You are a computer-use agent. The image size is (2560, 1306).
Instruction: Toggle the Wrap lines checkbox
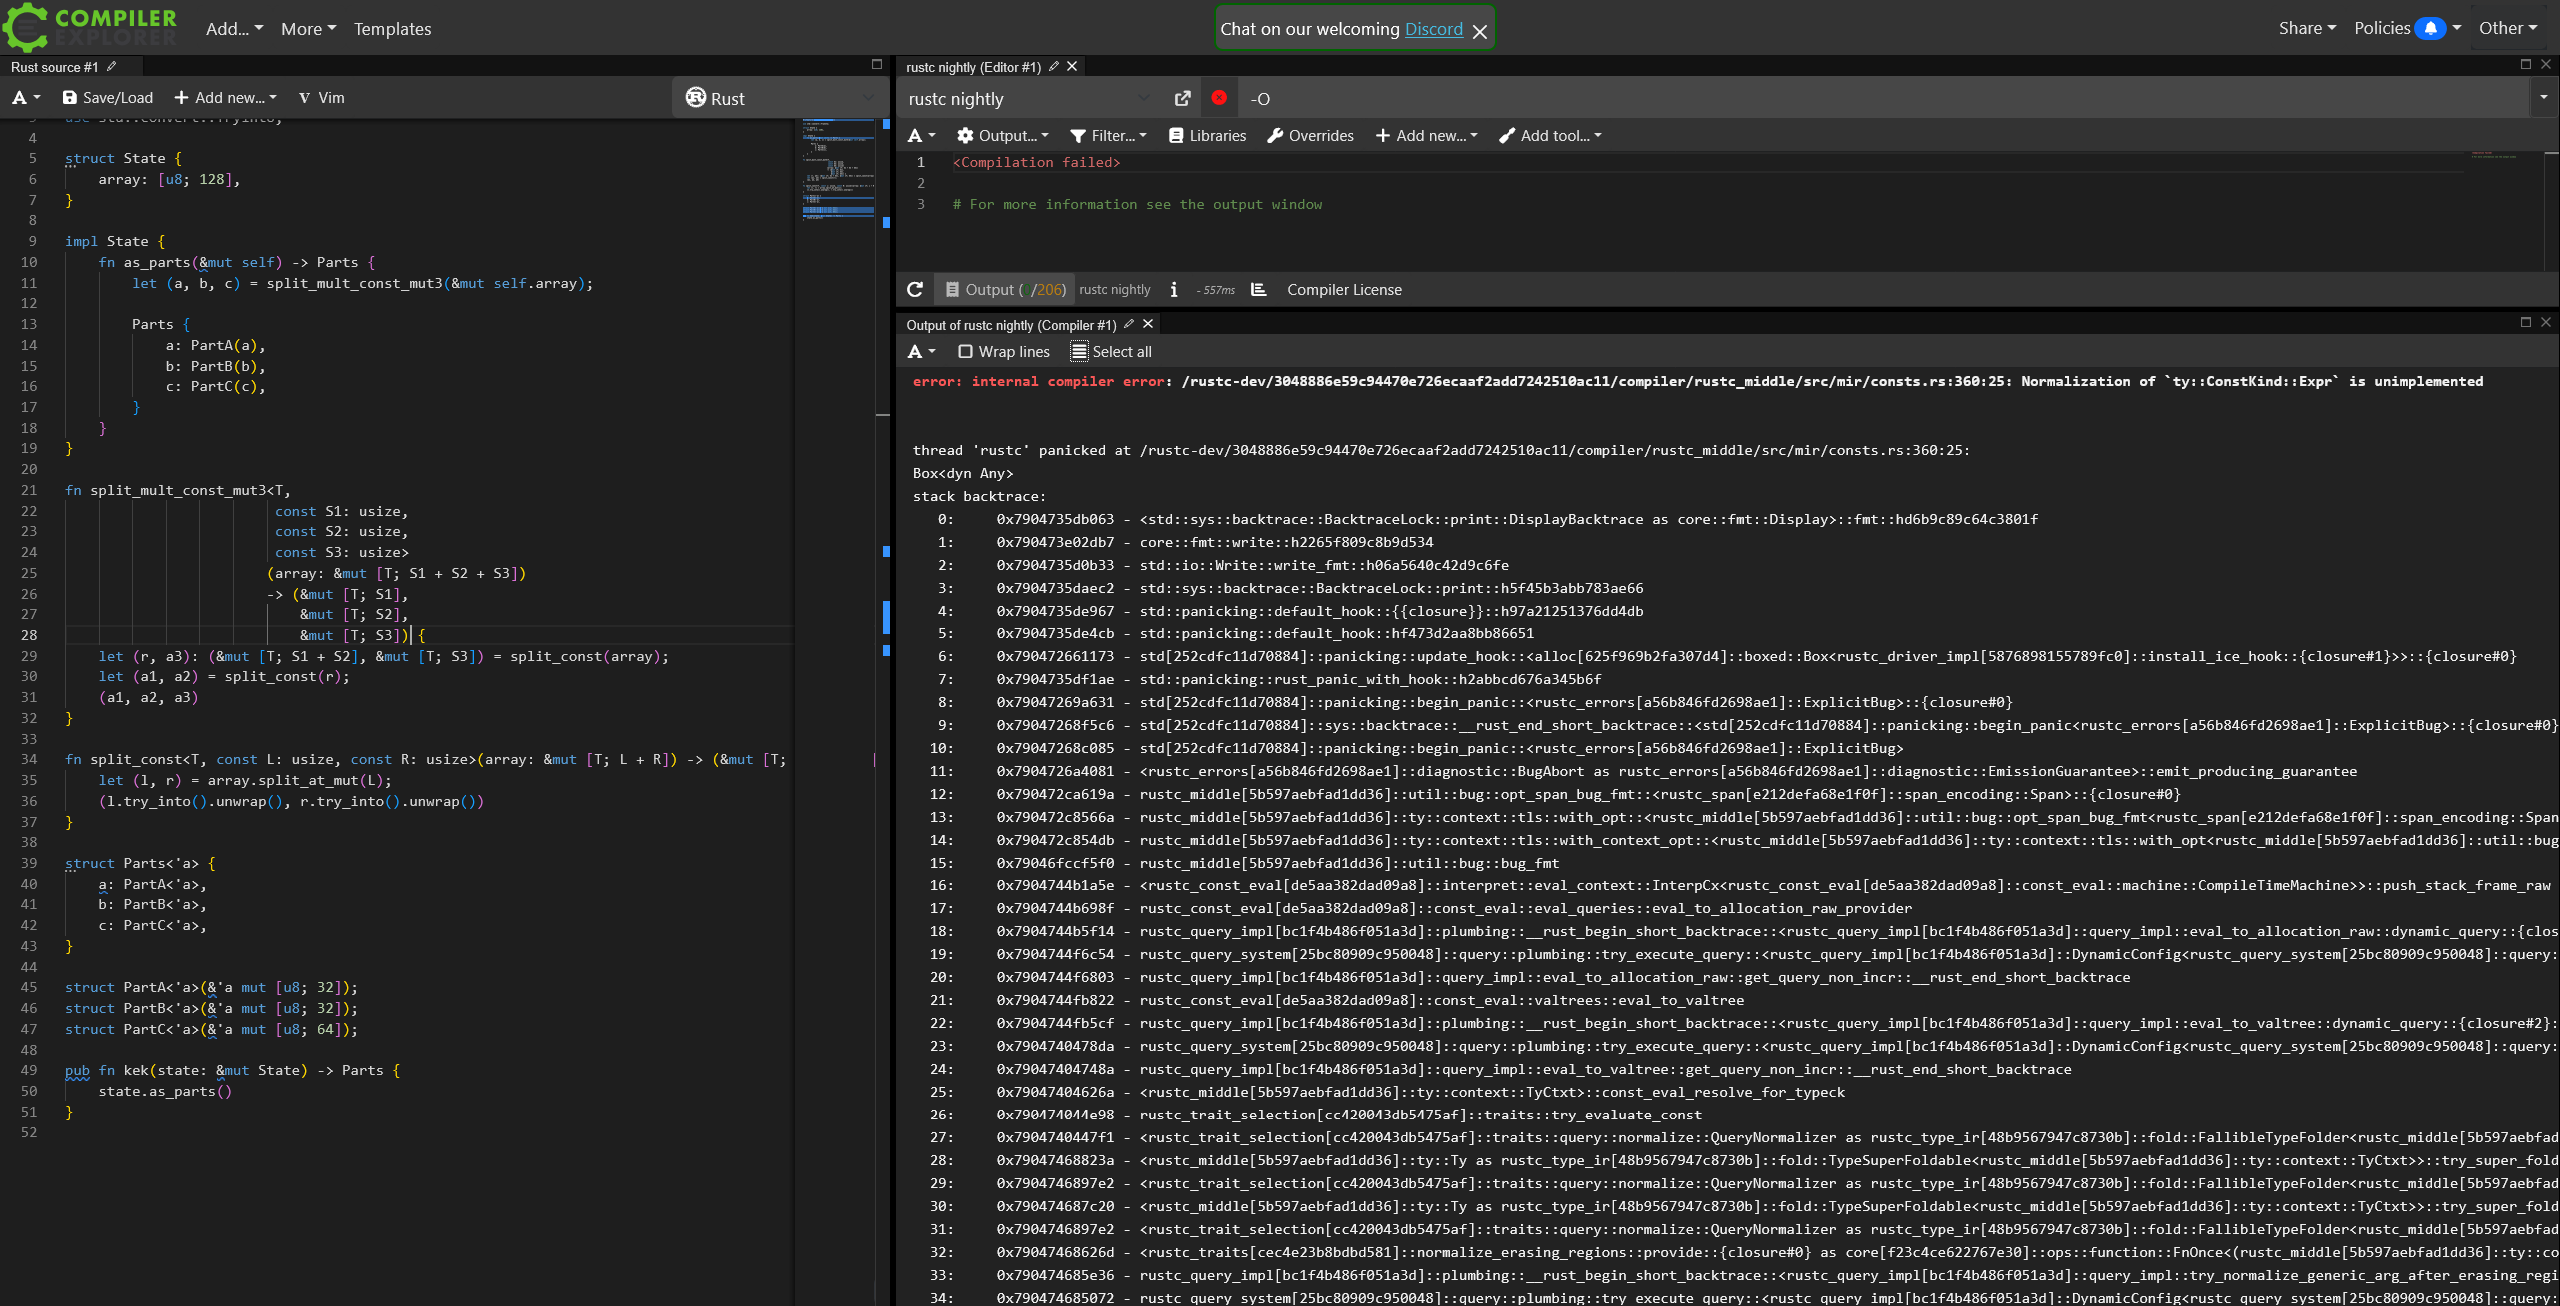click(1004, 351)
